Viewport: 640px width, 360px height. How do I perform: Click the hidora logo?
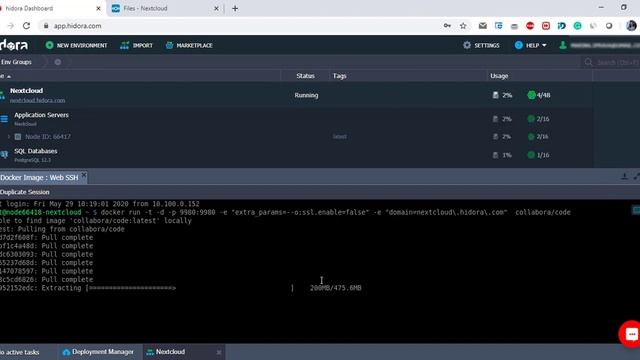click(14, 45)
